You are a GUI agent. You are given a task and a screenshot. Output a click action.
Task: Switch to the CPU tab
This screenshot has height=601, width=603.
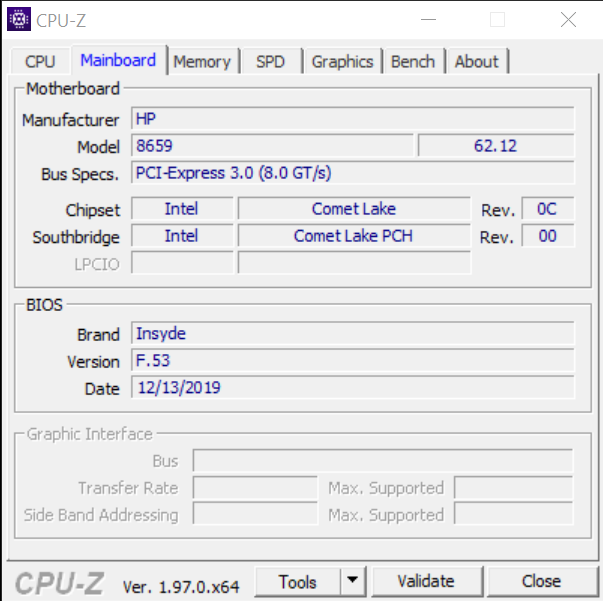(40, 62)
